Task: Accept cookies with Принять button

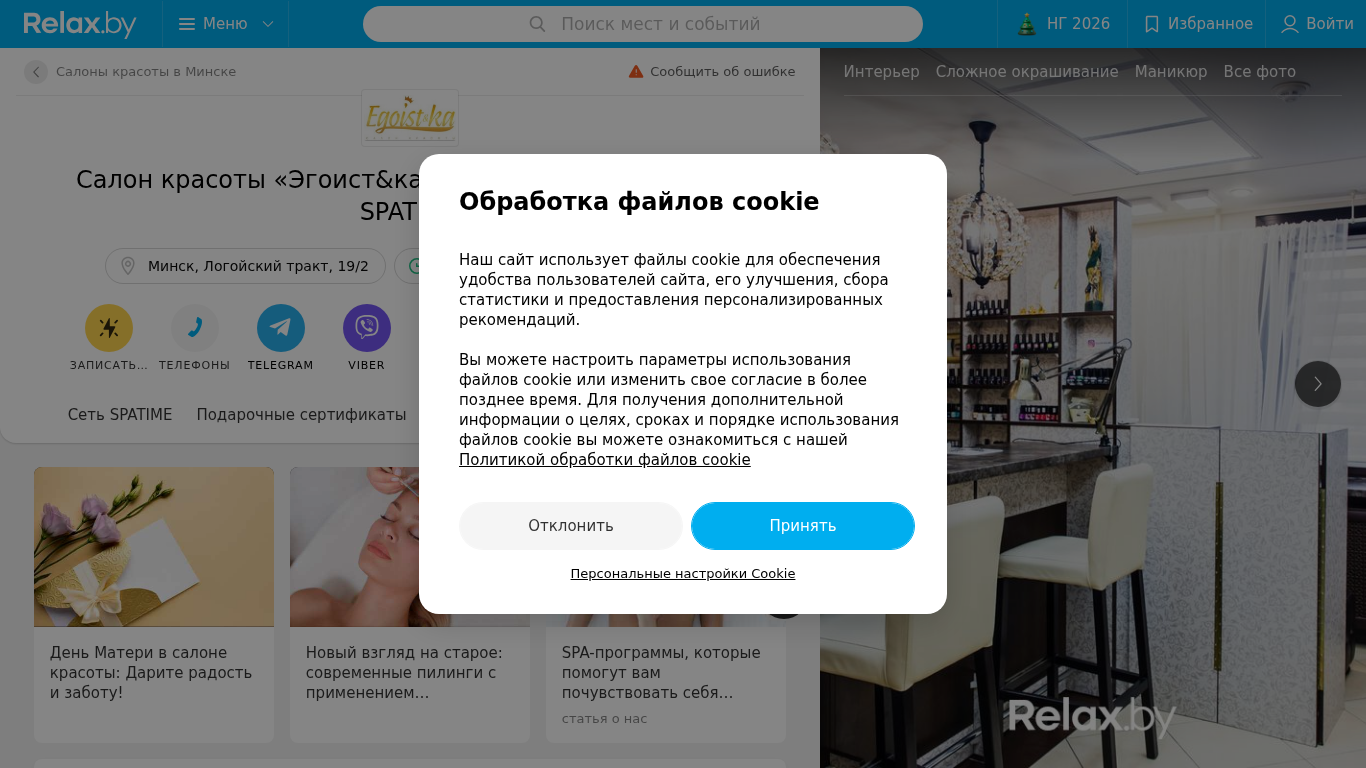Action: point(803,526)
